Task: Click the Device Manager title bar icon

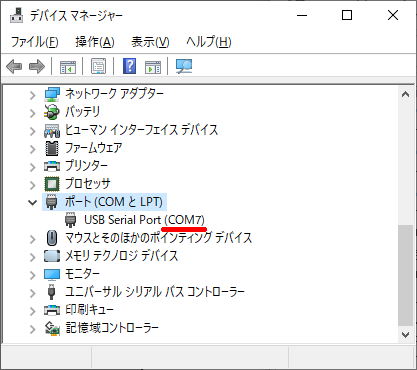Action: pyautogui.click(x=16, y=15)
